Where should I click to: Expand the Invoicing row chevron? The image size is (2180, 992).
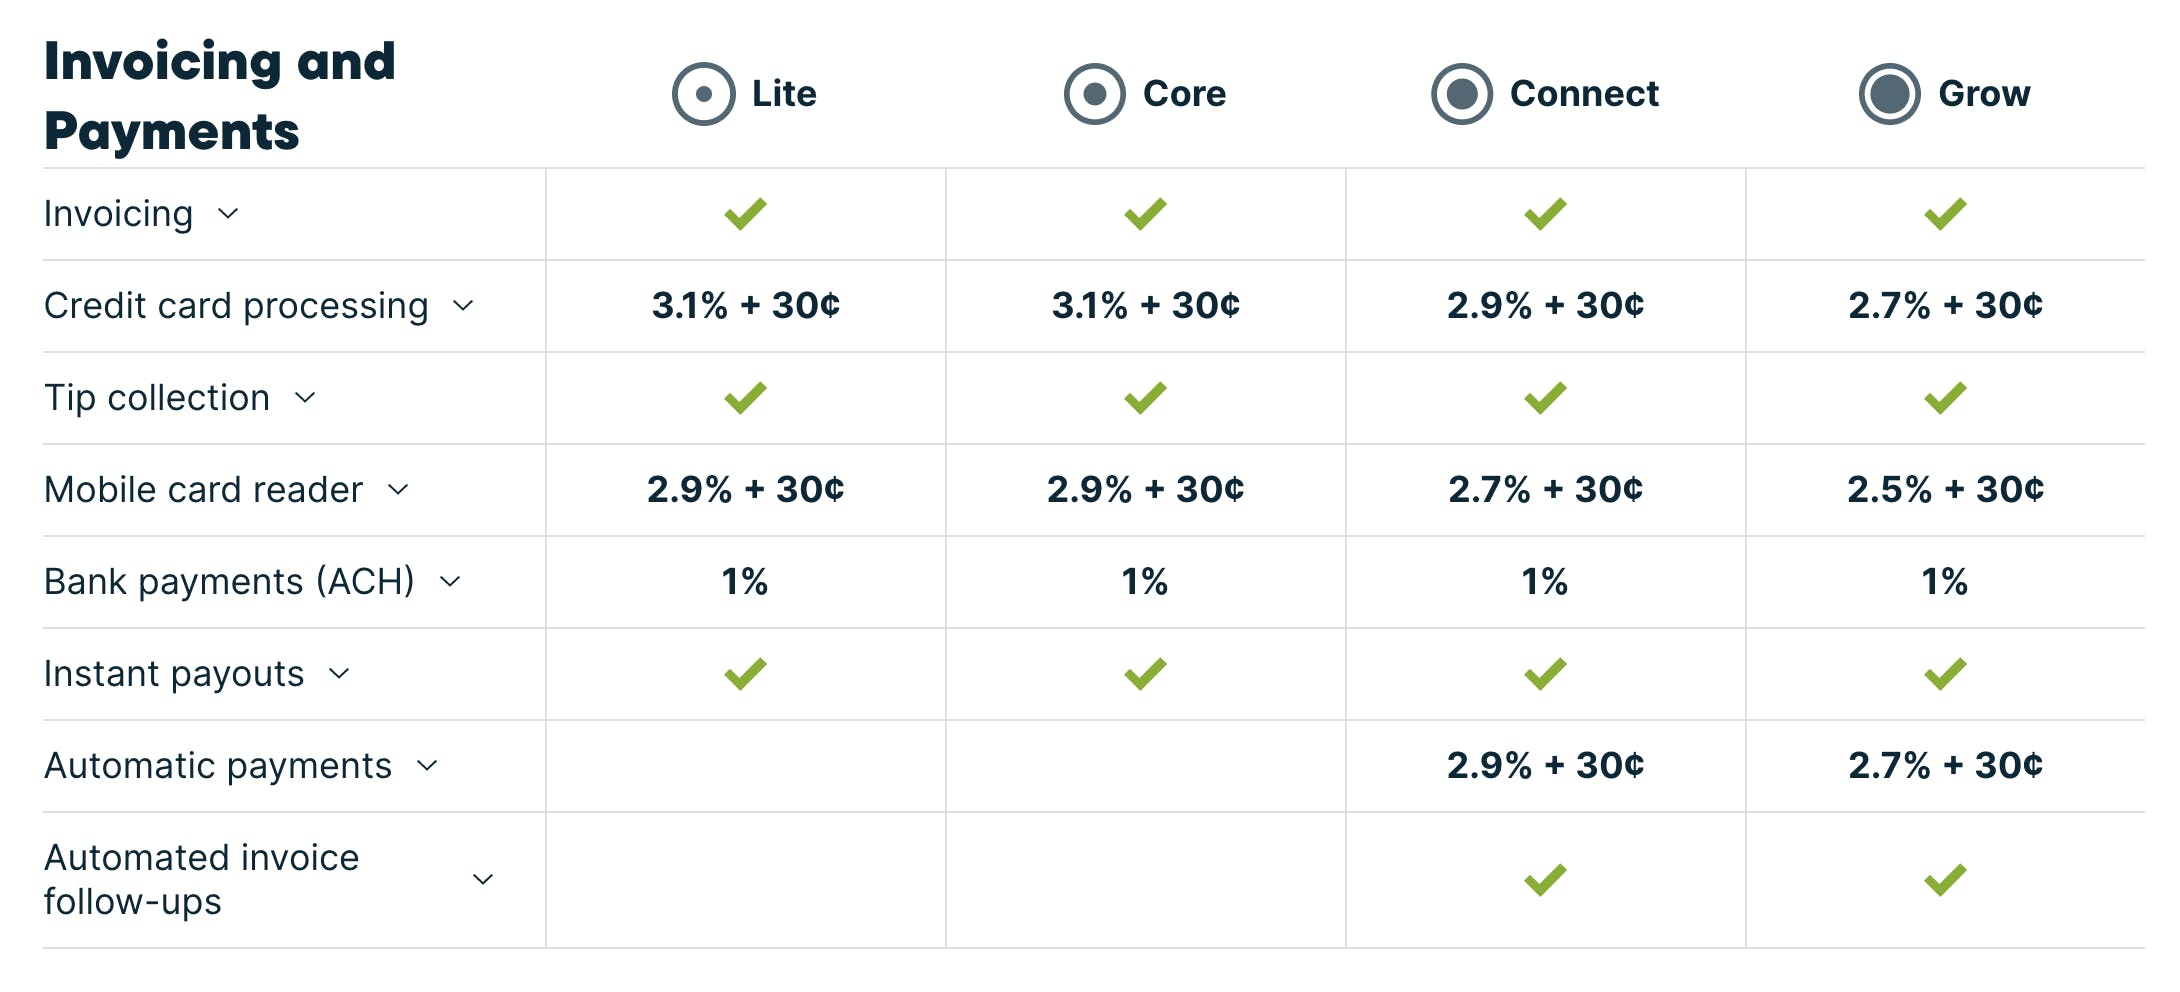click(x=228, y=214)
